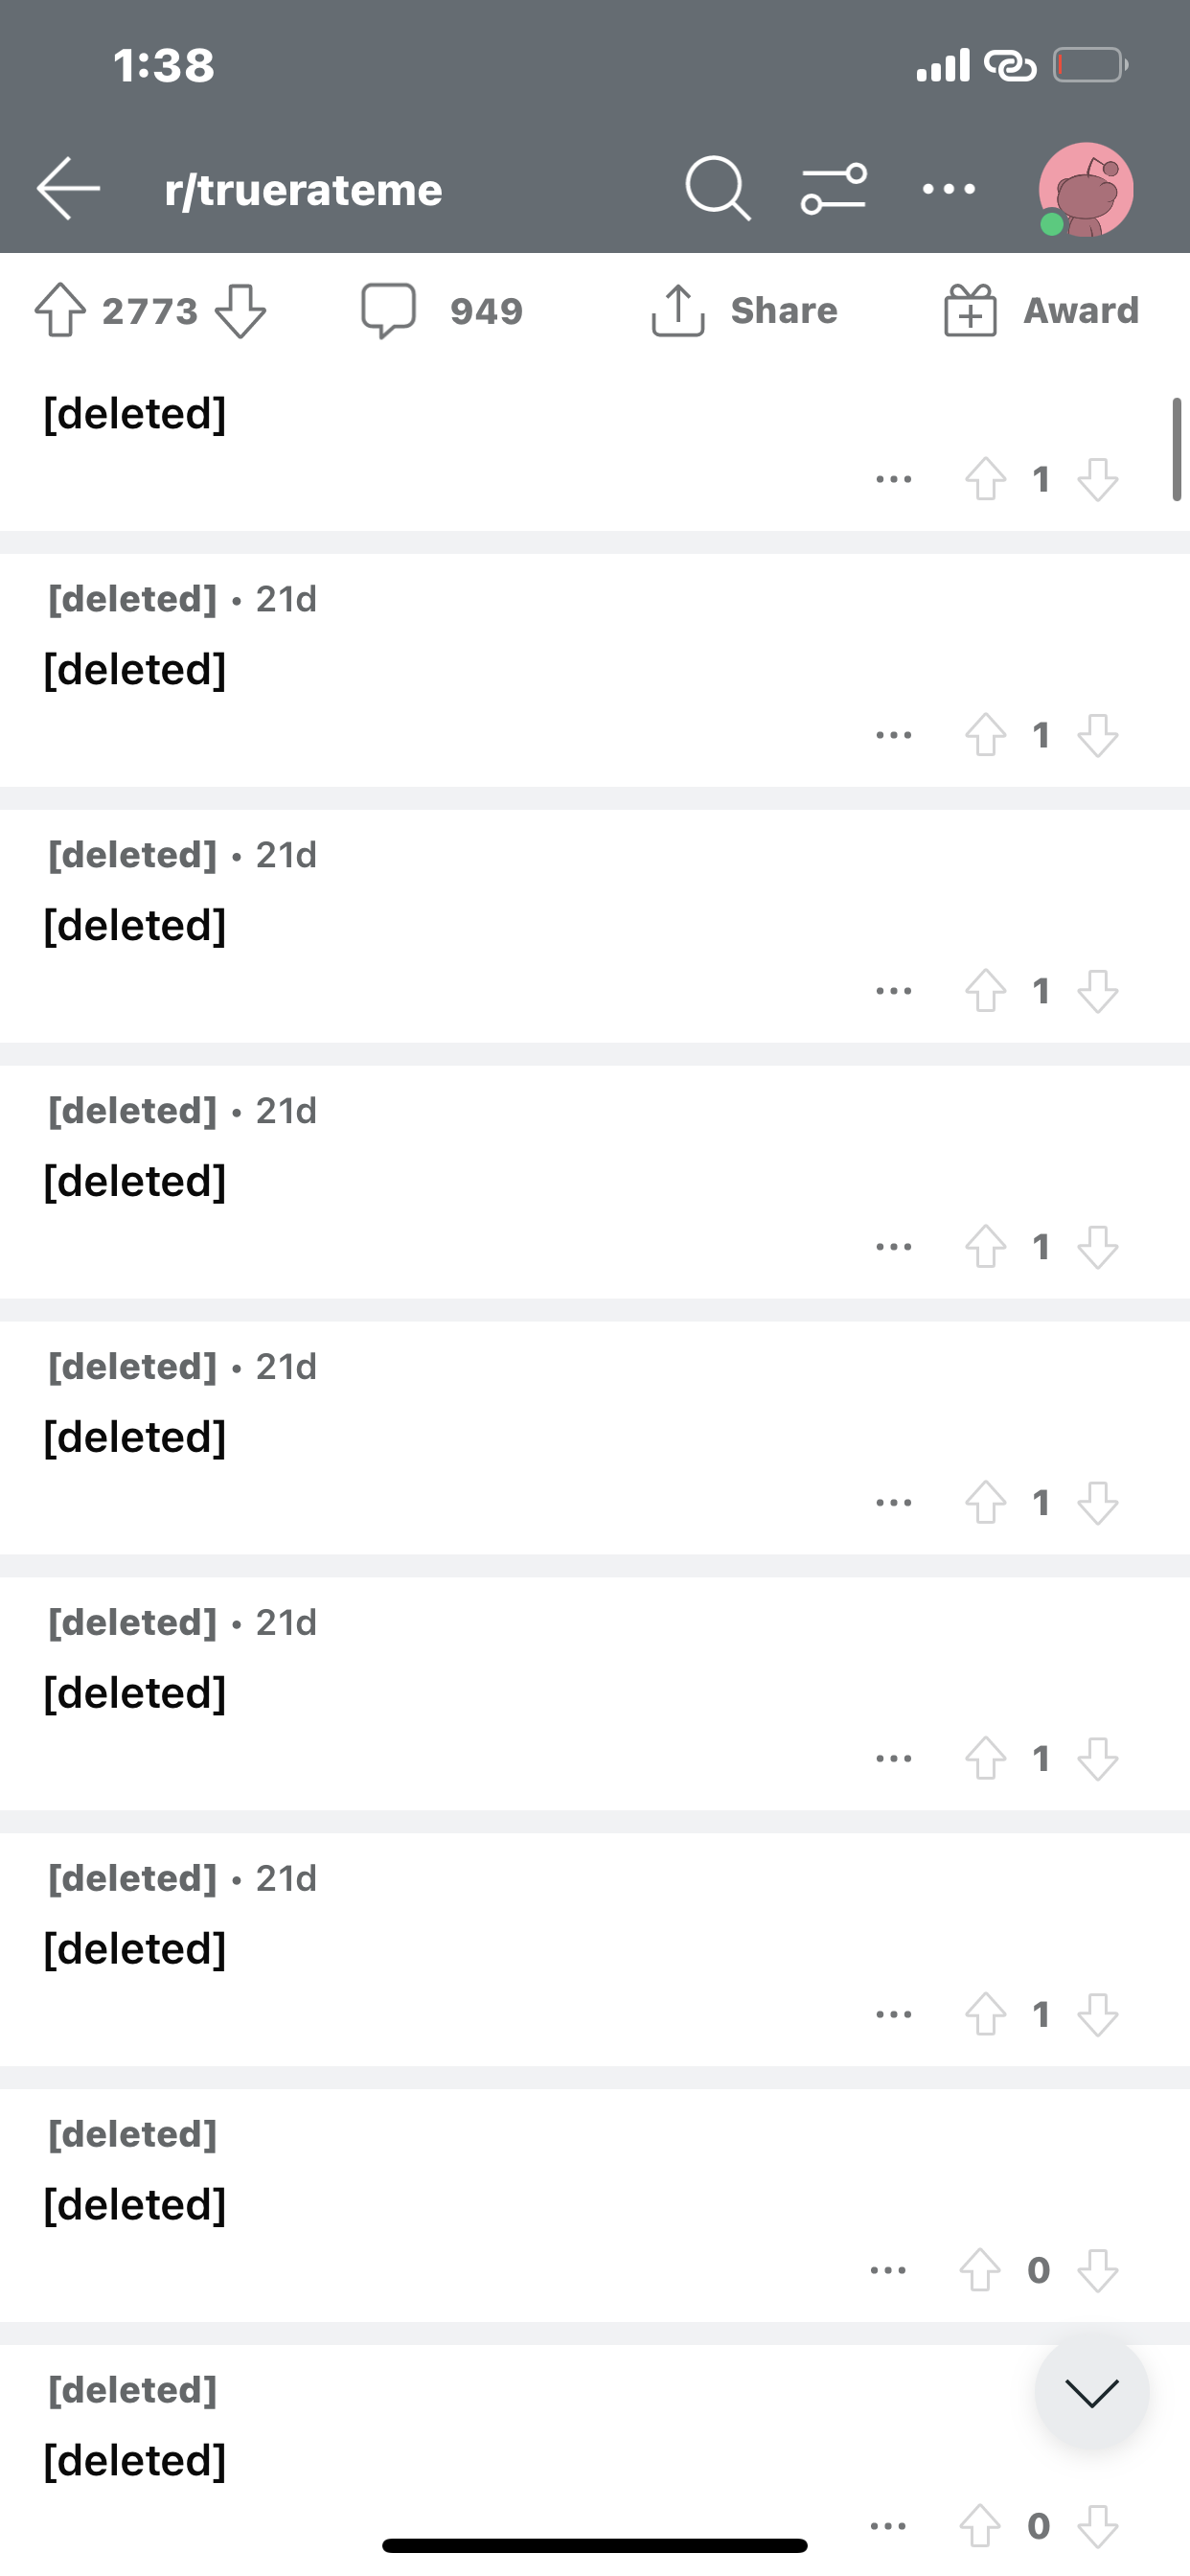The image size is (1190, 2576).
Task: Click the r/truerateme subreddit title
Action: (x=303, y=189)
